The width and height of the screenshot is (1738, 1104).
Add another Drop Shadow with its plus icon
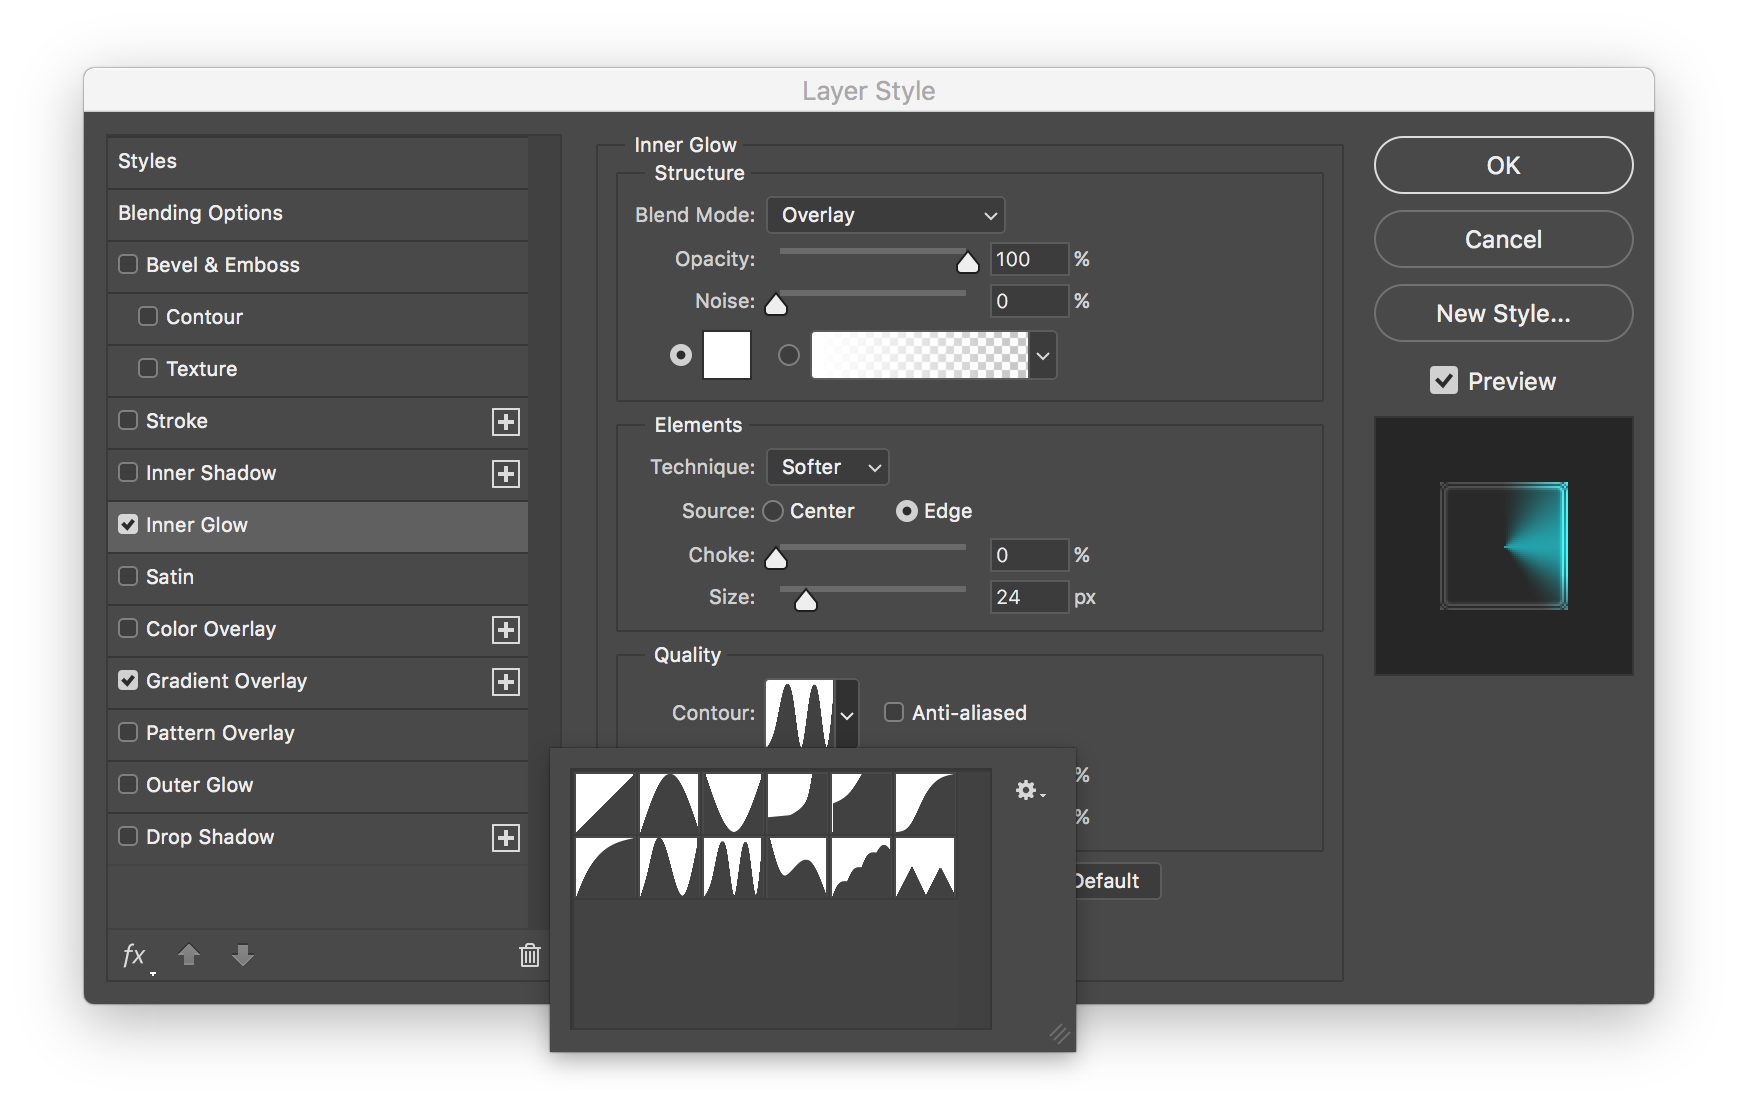click(506, 838)
